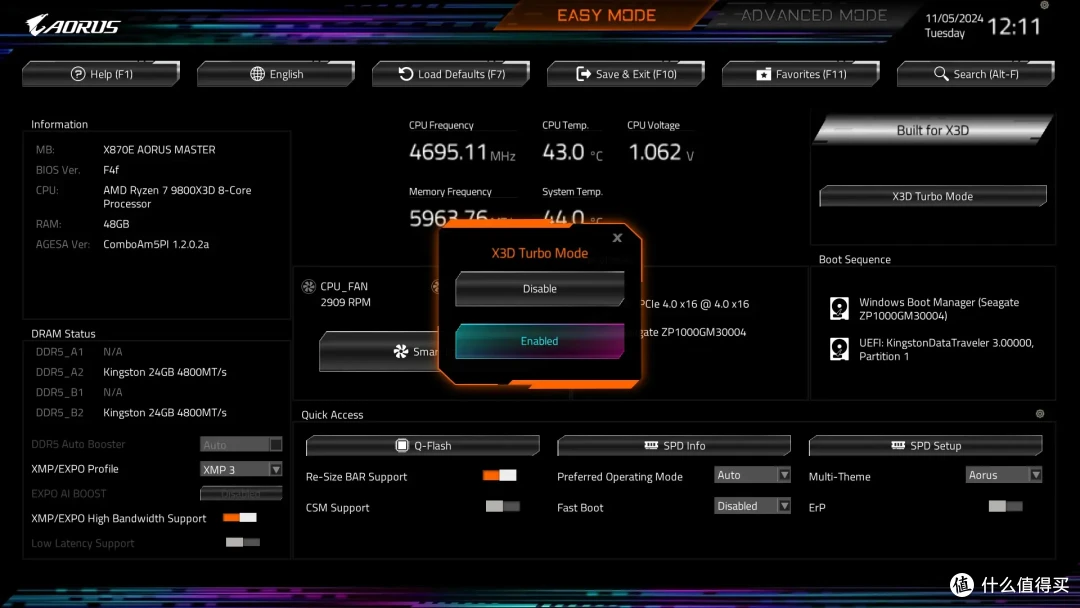The height and width of the screenshot is (608, 1080).
Task: Toggle Low Latency Support switch
Action: pyautogui.click(x=242, y=542)
